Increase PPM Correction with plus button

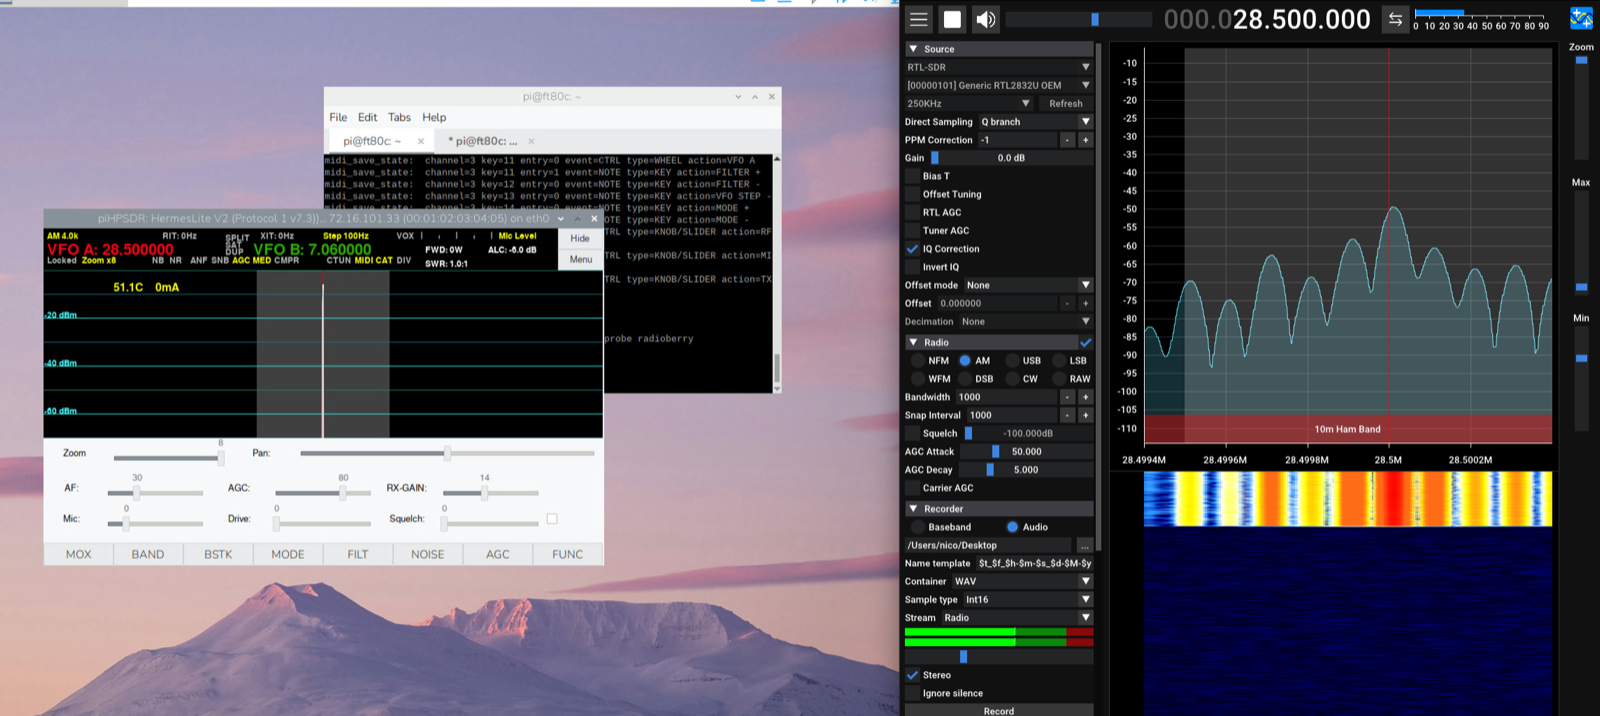pos(1085,140)
